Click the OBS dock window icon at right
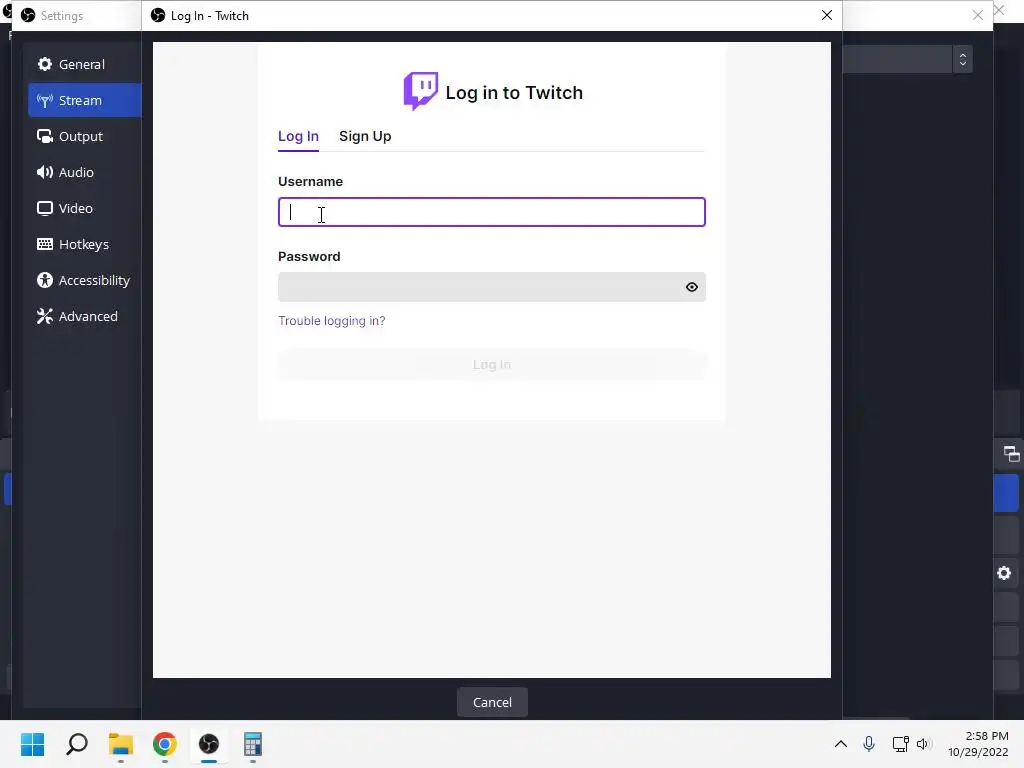The height and width of the screenshot is (768, 1024). coord(1011,454)
